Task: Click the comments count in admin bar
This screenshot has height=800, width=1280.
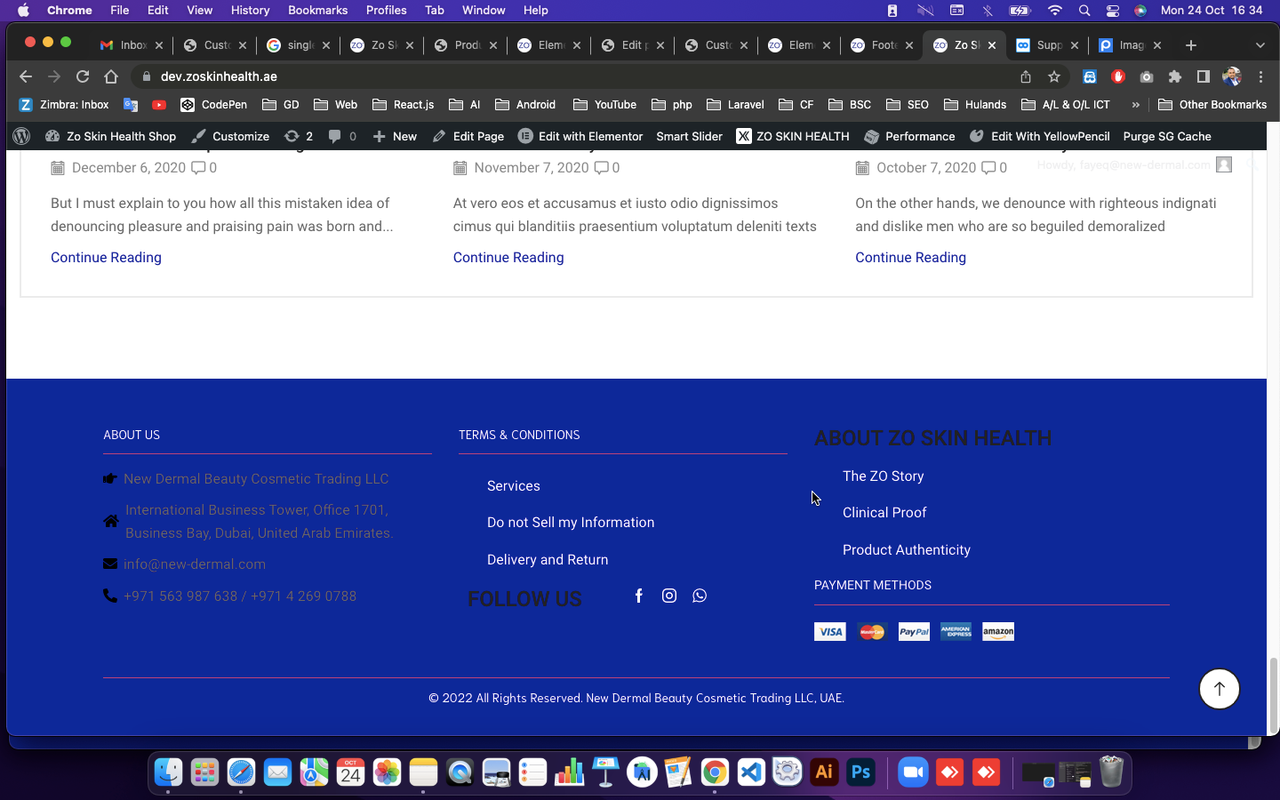Action: coord(342,136)
